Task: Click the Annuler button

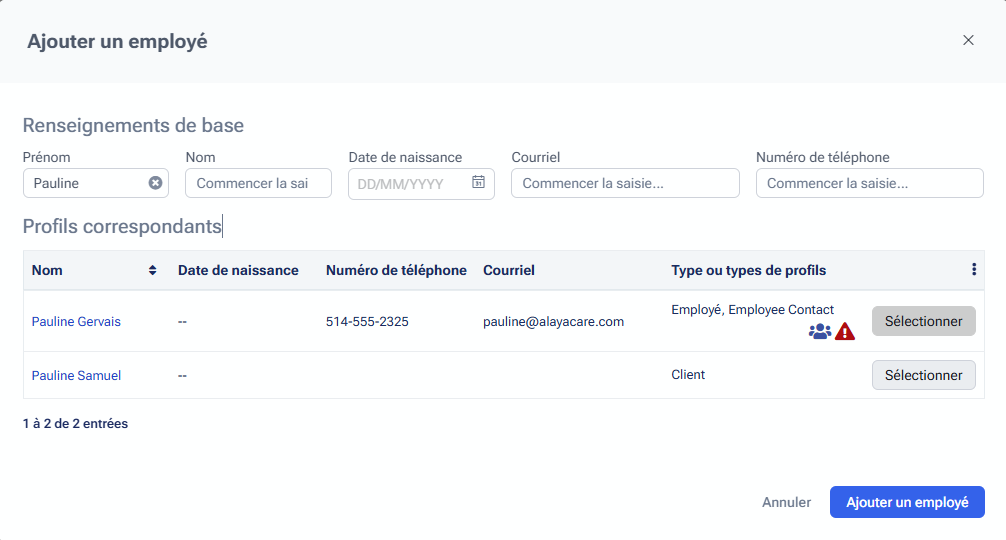Action: pyautogui.click(x=786, y=502)
